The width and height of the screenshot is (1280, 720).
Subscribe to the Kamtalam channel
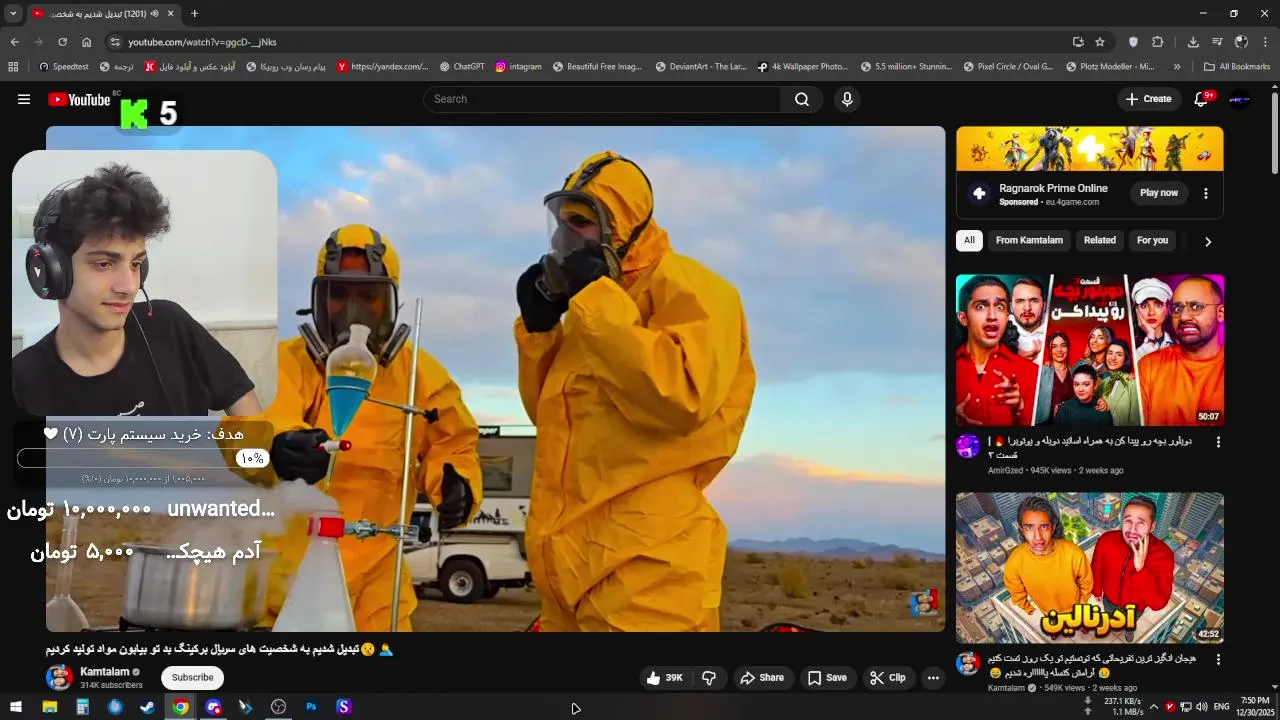click(192, 677)
